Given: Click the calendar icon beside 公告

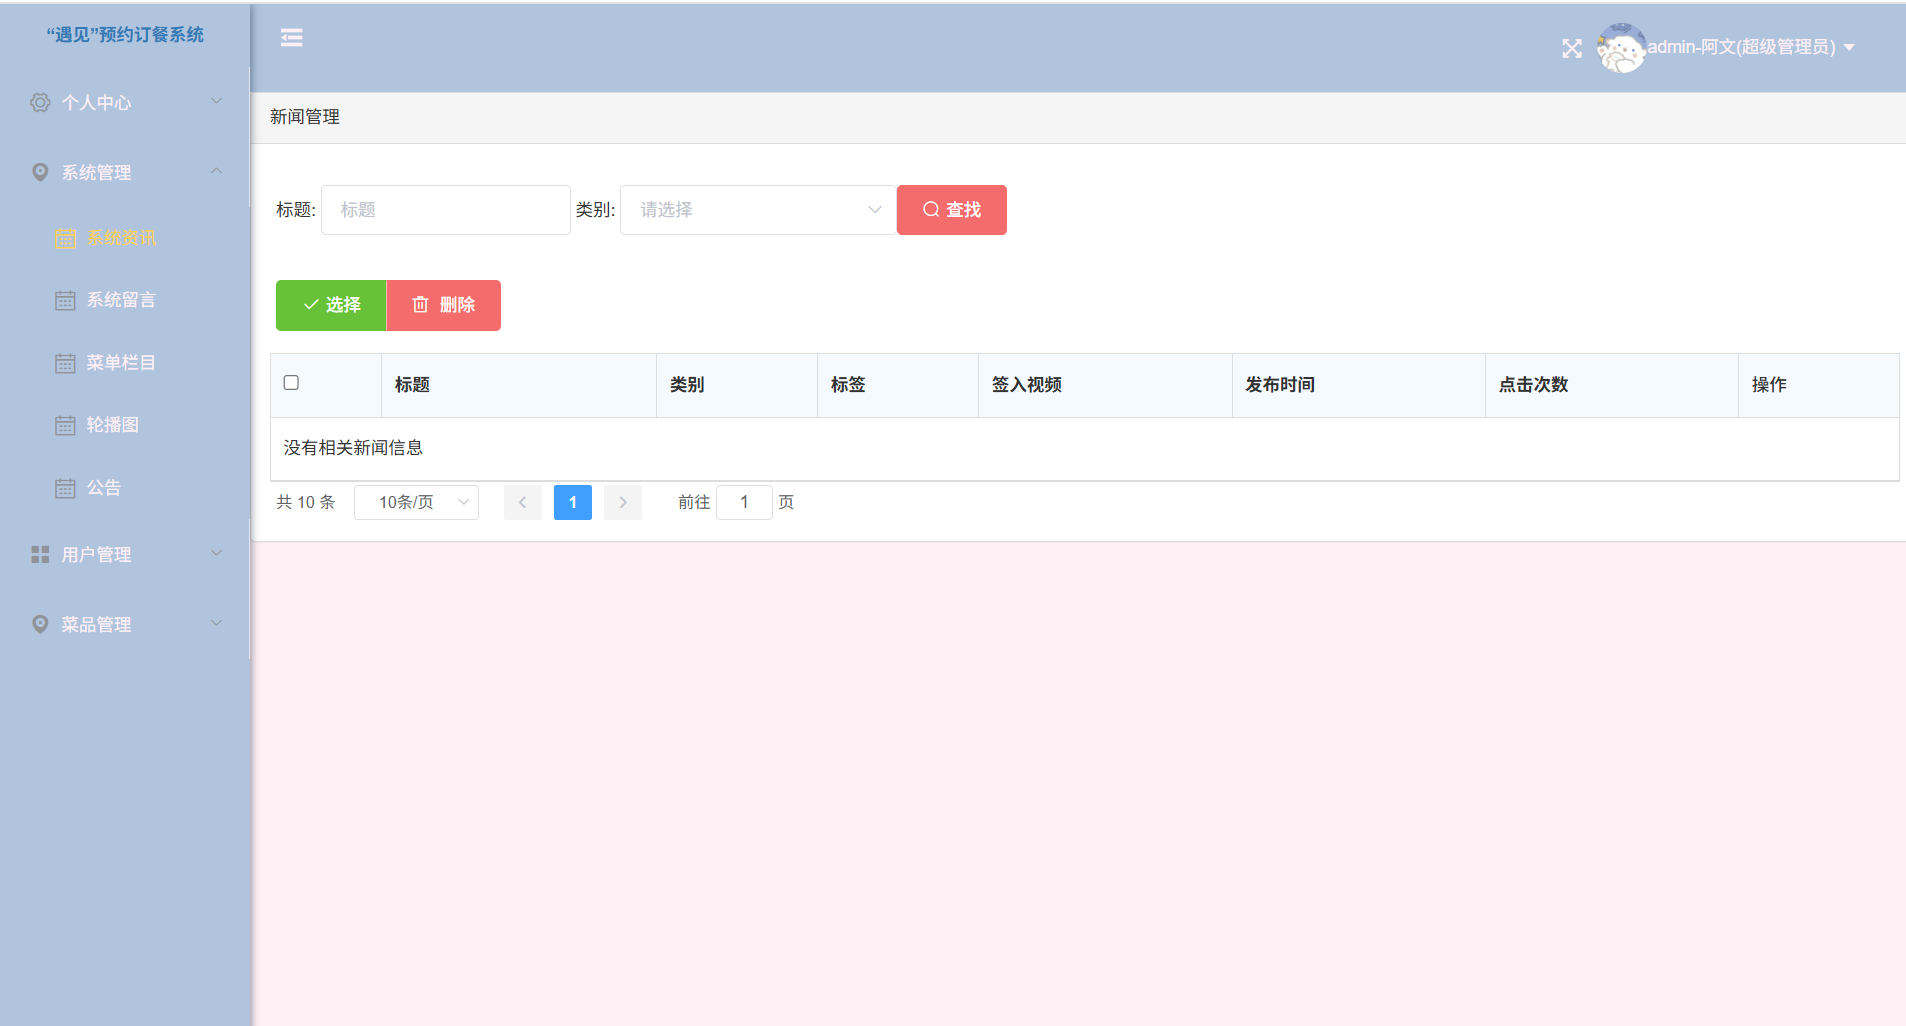Looking at the screenshot, I should (66, 488).
